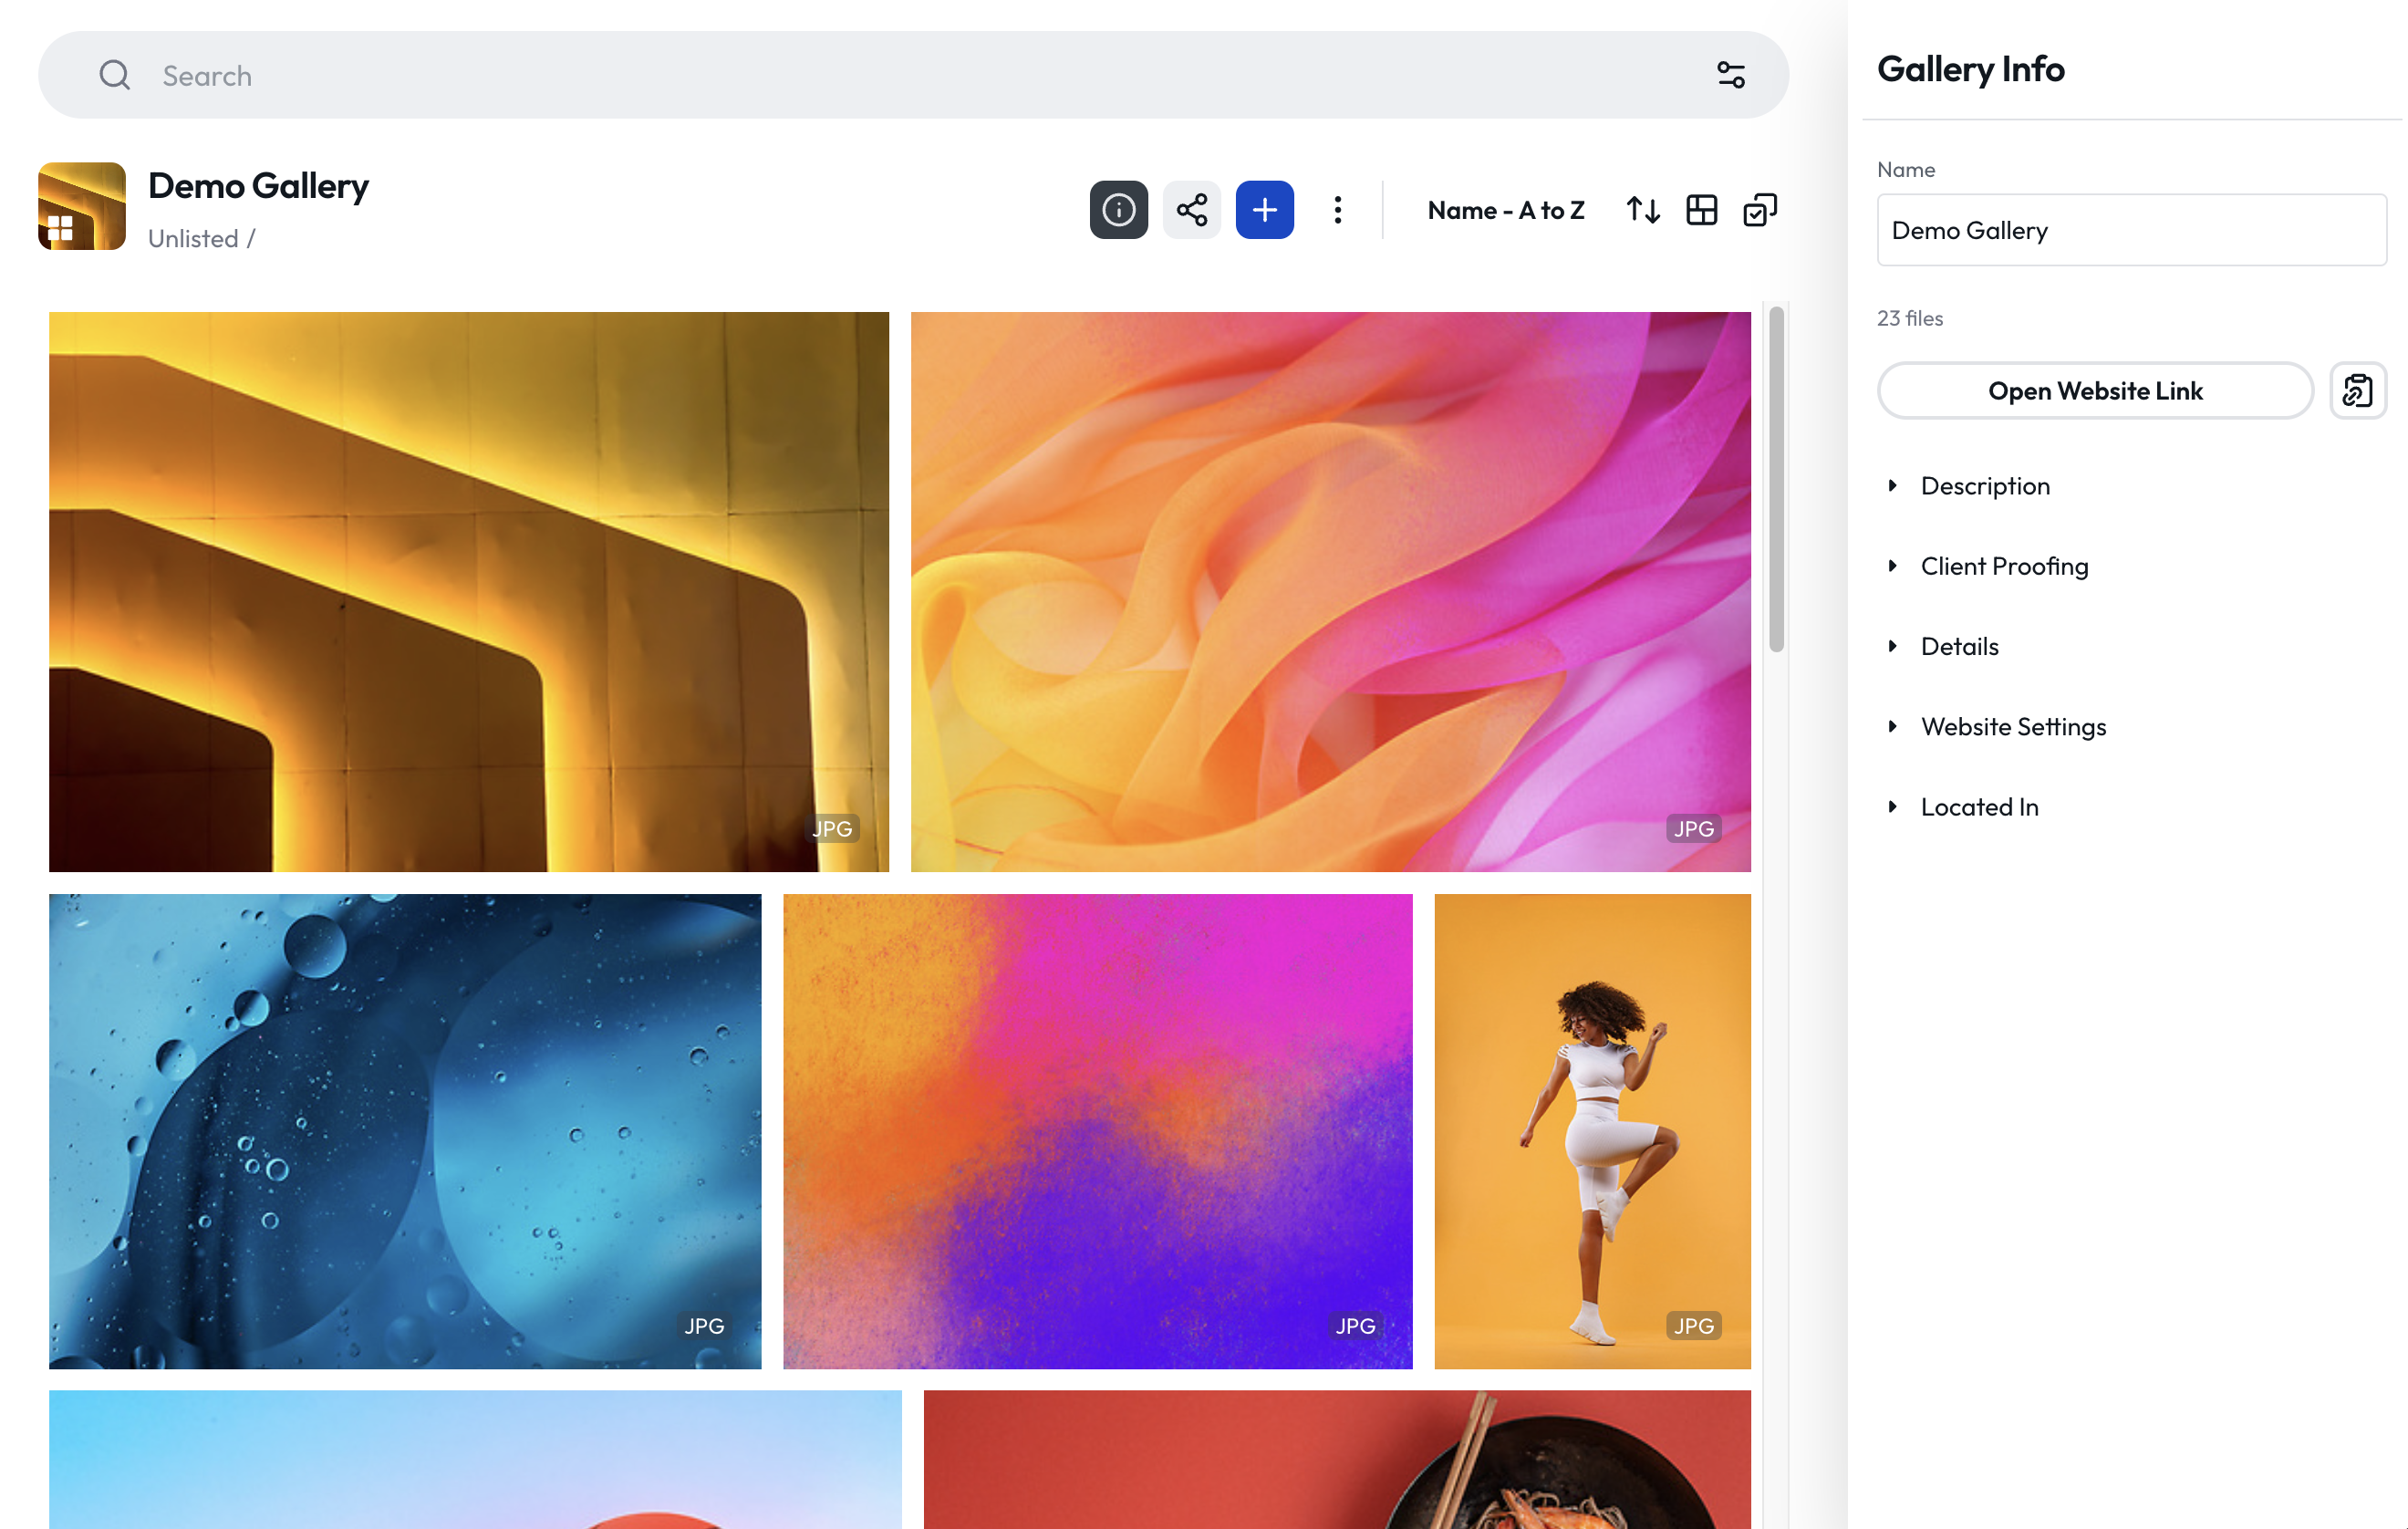Change grid layout view icon

[1701, 210]
